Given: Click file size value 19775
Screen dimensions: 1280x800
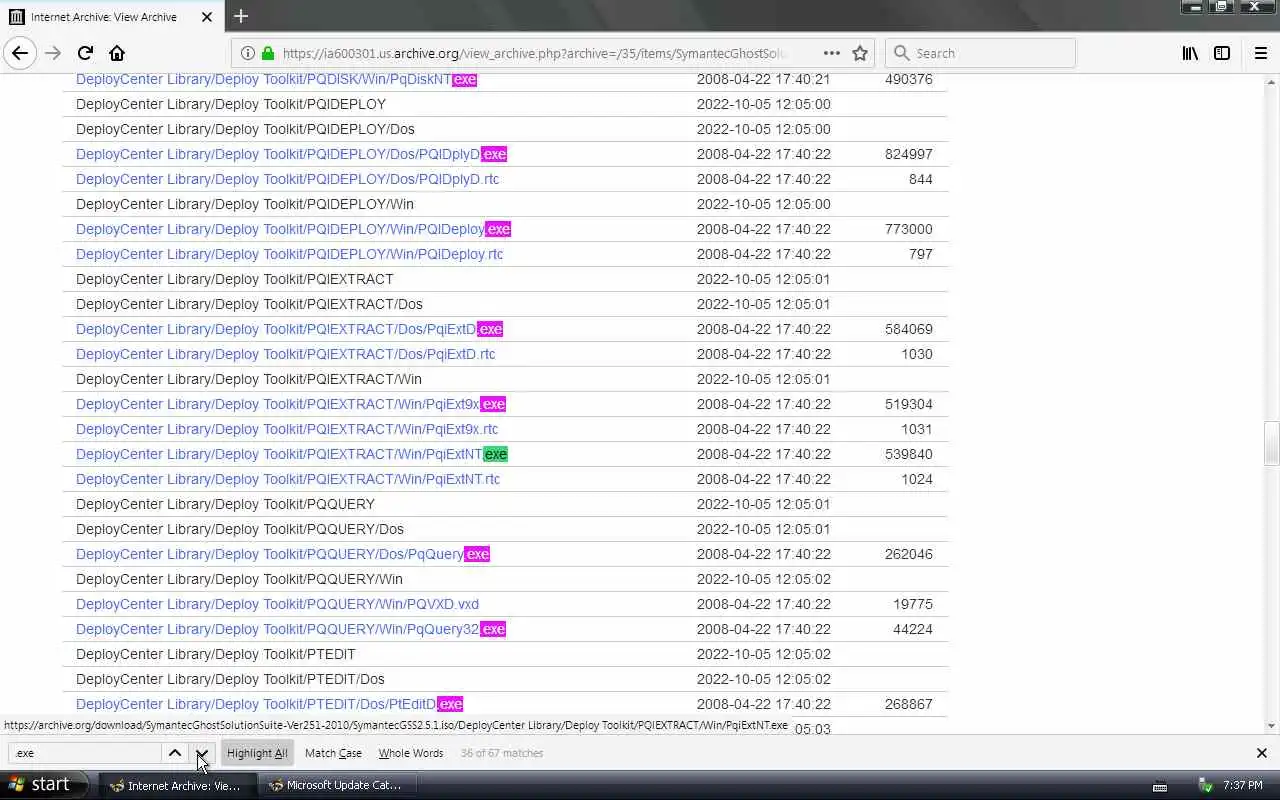Looking at the screenshot, I should [x=912, y=604].
